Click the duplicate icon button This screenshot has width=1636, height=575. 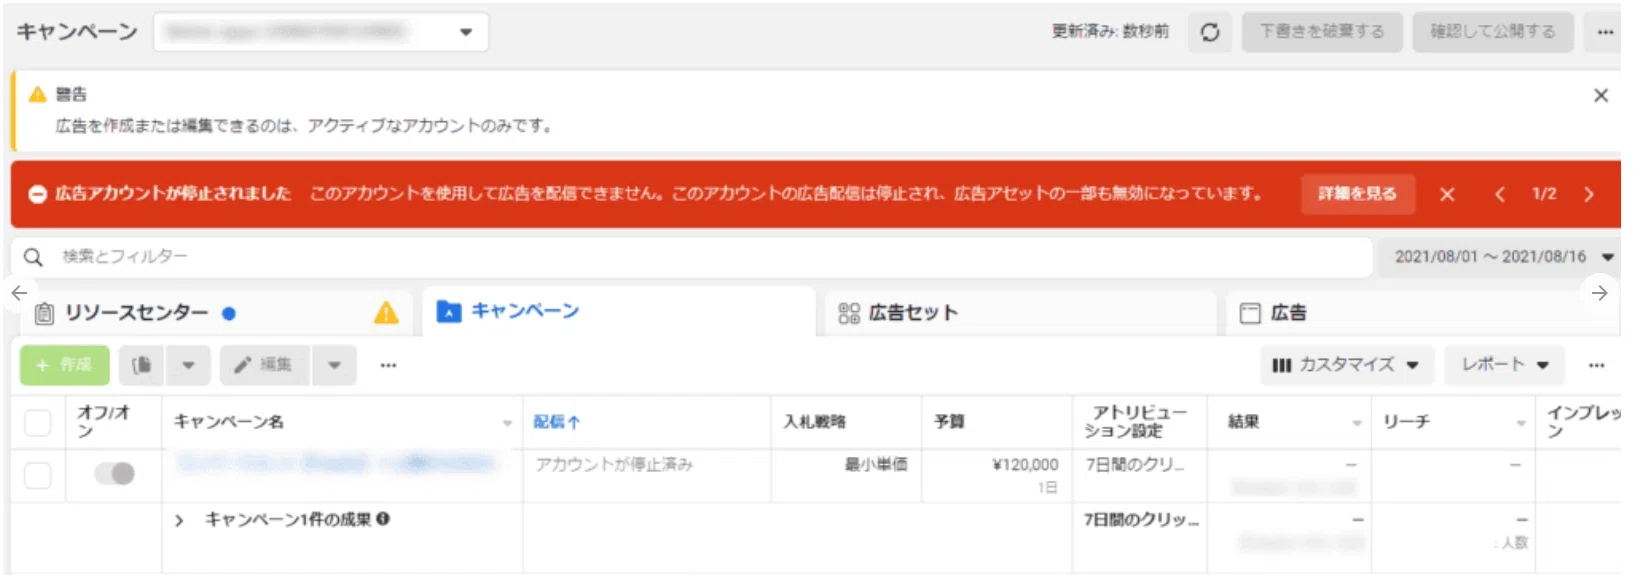[x=142, y=365]
